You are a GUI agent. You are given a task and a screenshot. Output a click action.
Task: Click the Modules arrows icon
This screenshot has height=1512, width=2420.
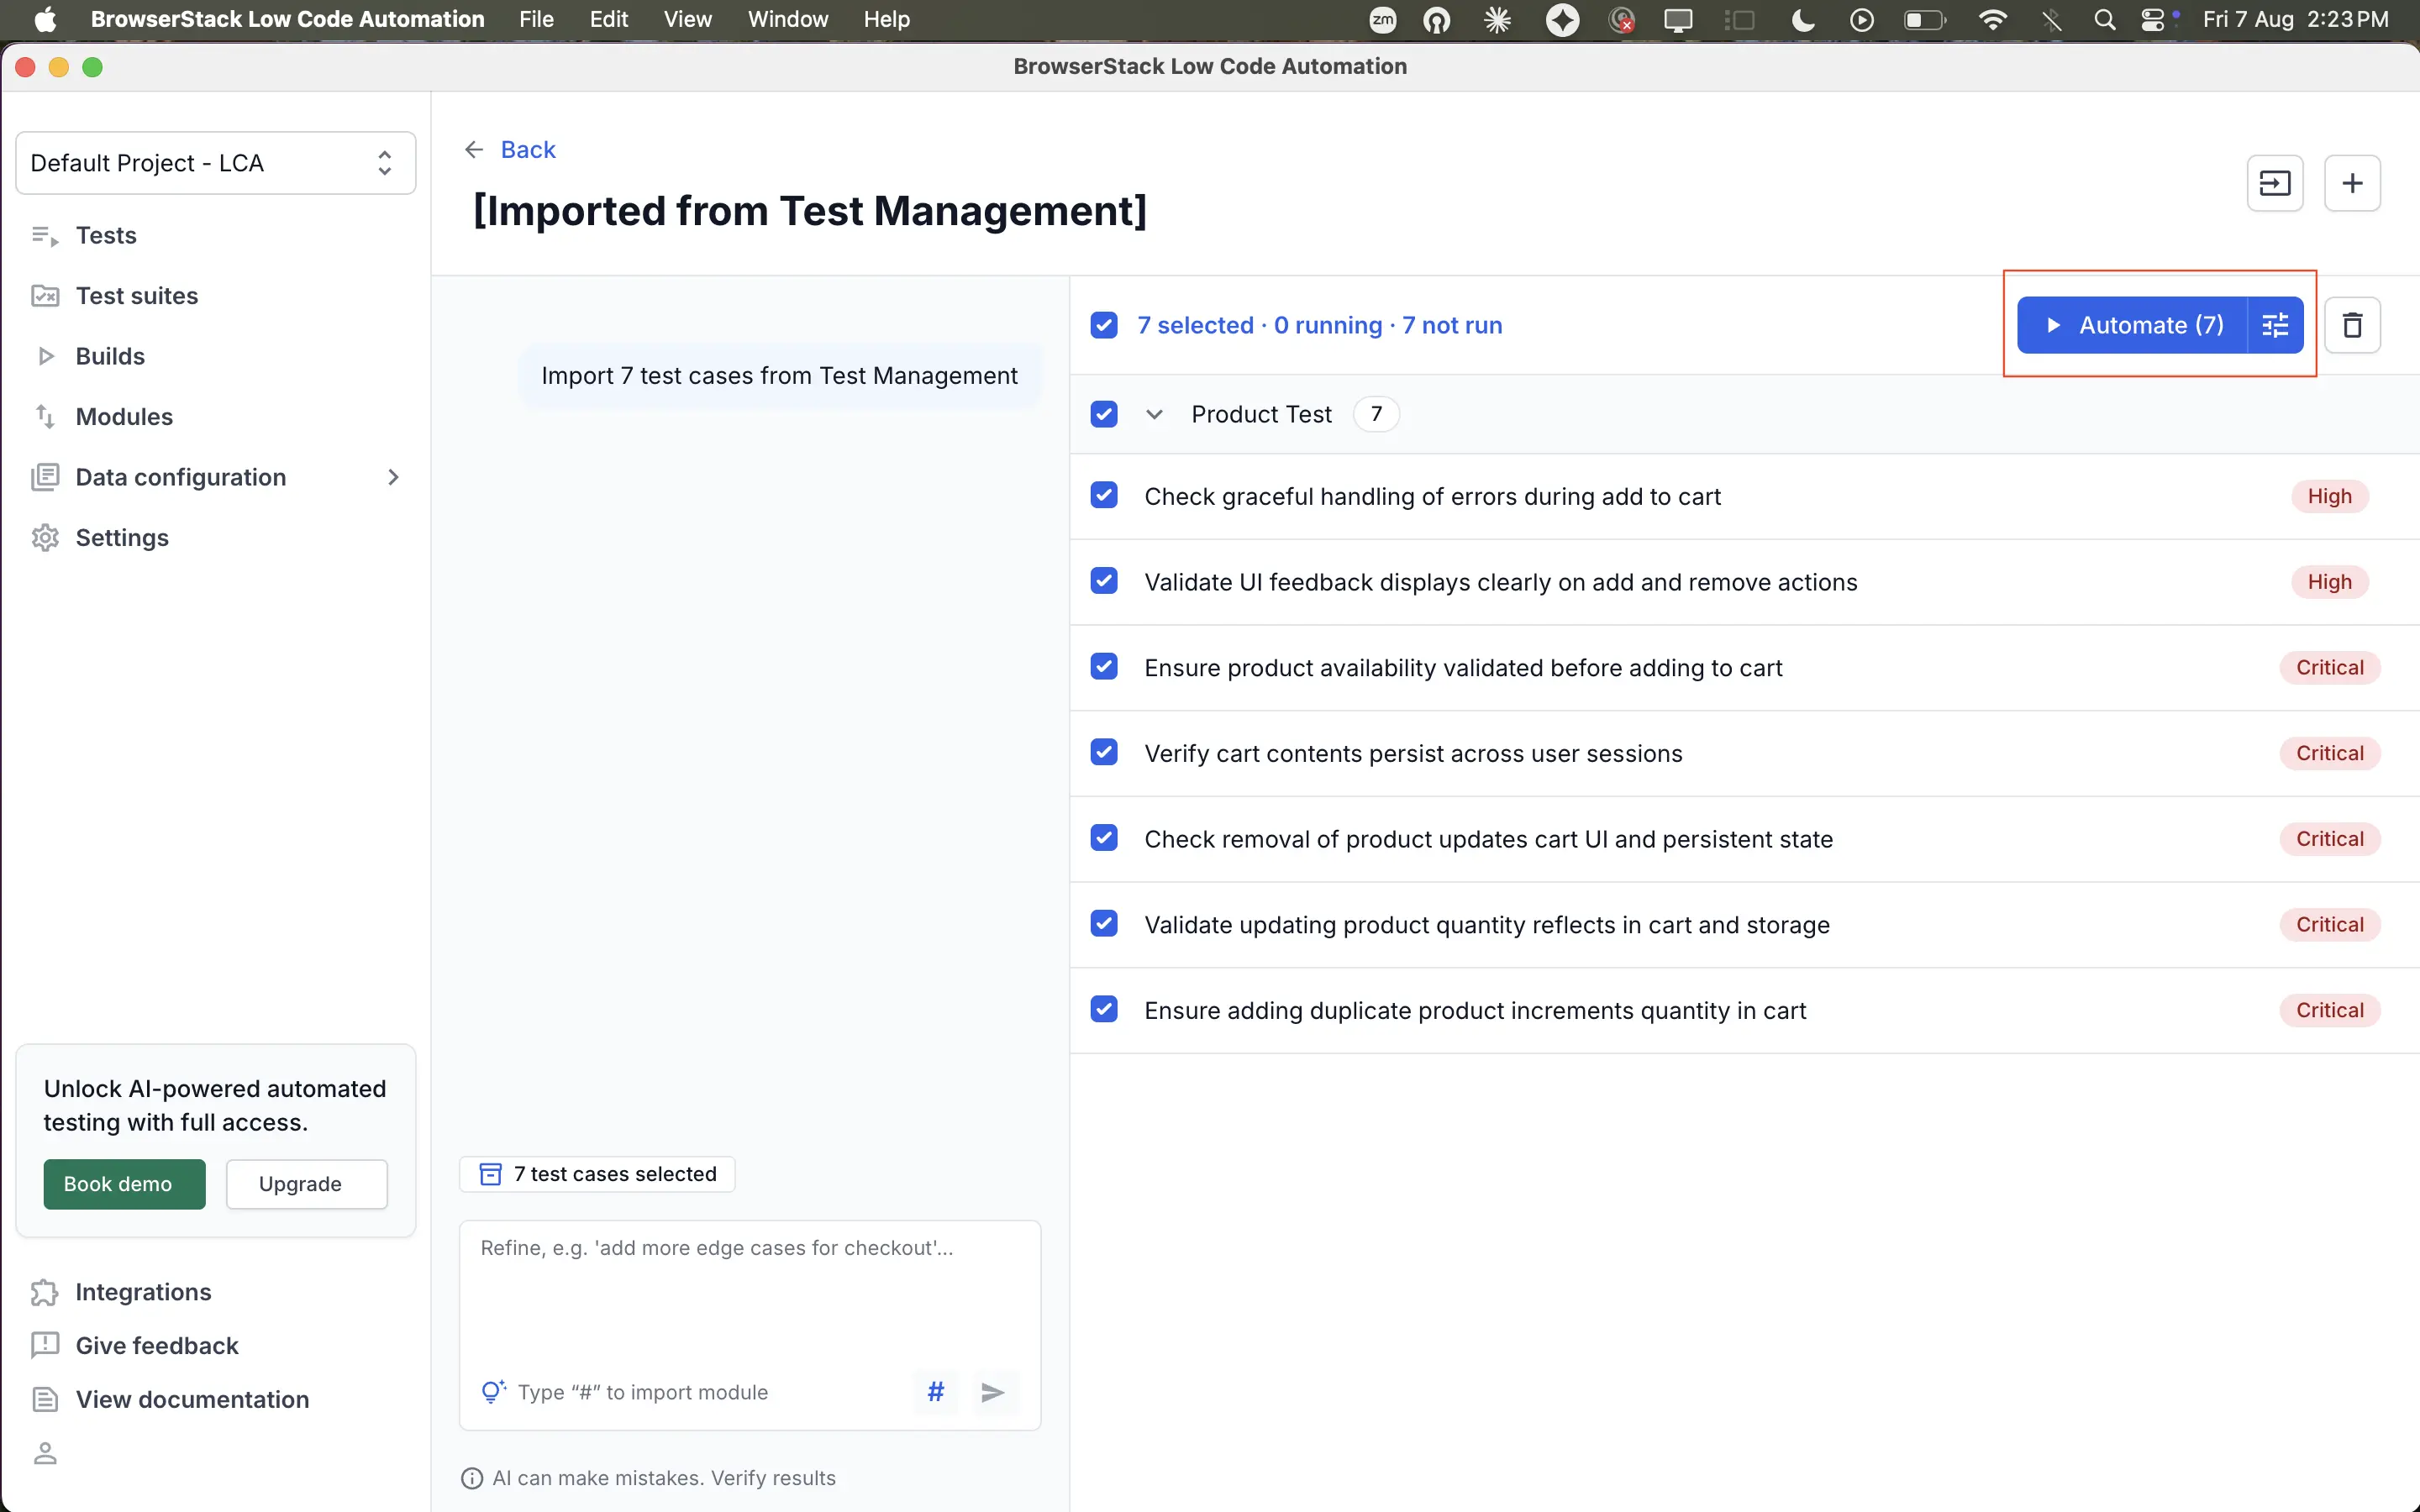(45, 416)
